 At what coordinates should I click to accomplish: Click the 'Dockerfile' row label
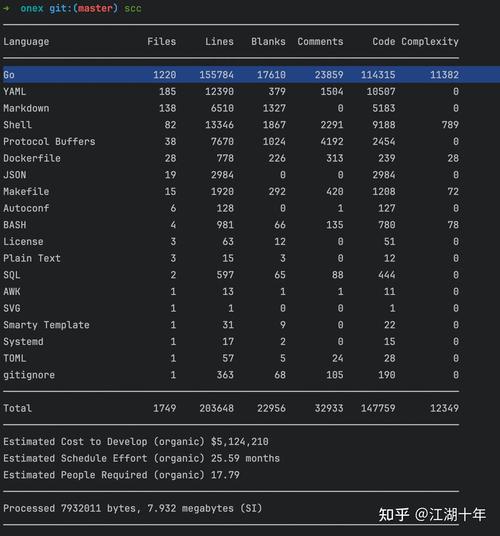32,158
